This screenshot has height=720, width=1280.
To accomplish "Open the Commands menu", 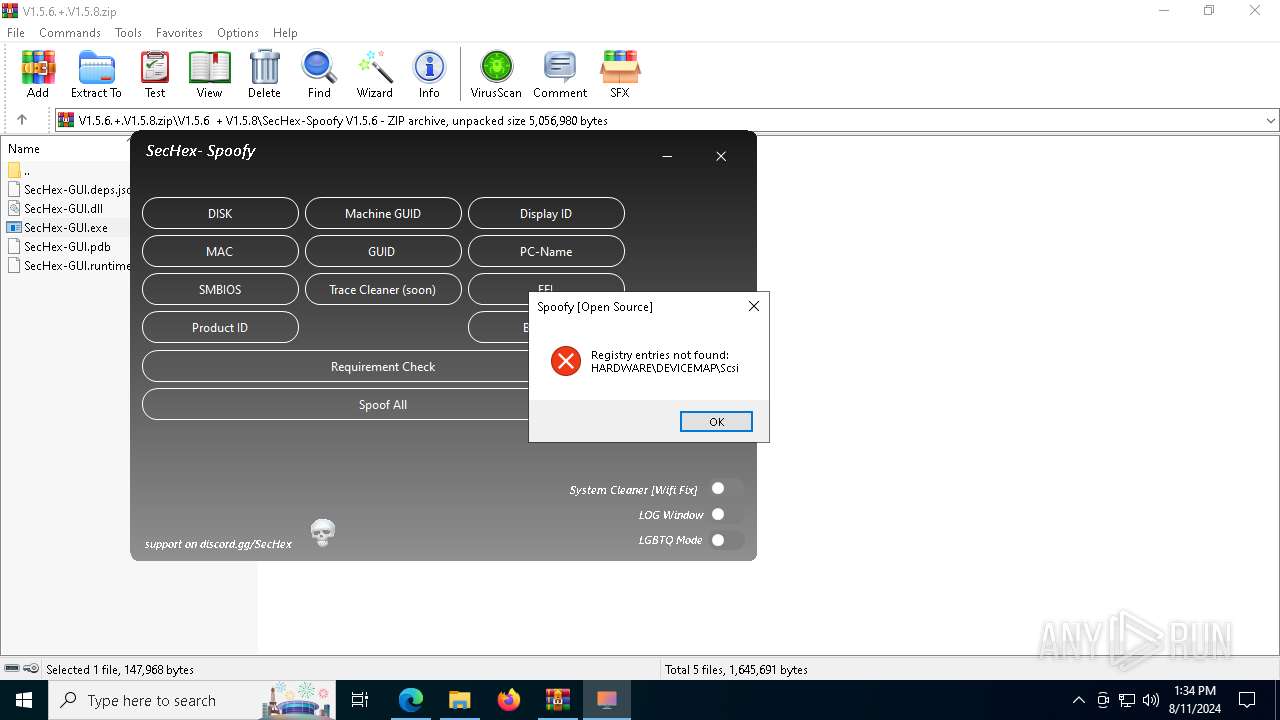I will (x=70, y=33).
